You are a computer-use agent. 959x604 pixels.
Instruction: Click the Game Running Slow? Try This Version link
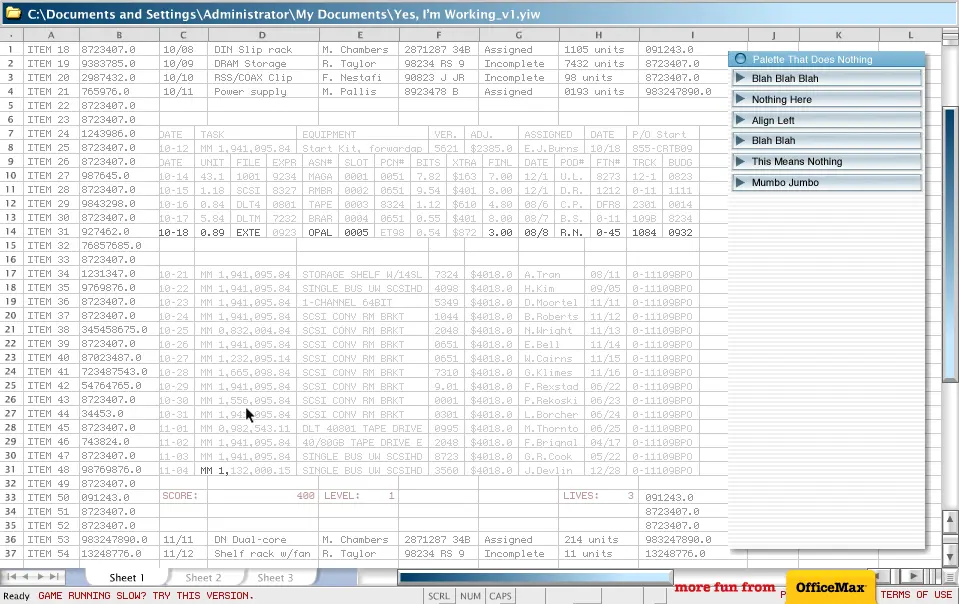[146, 595]
